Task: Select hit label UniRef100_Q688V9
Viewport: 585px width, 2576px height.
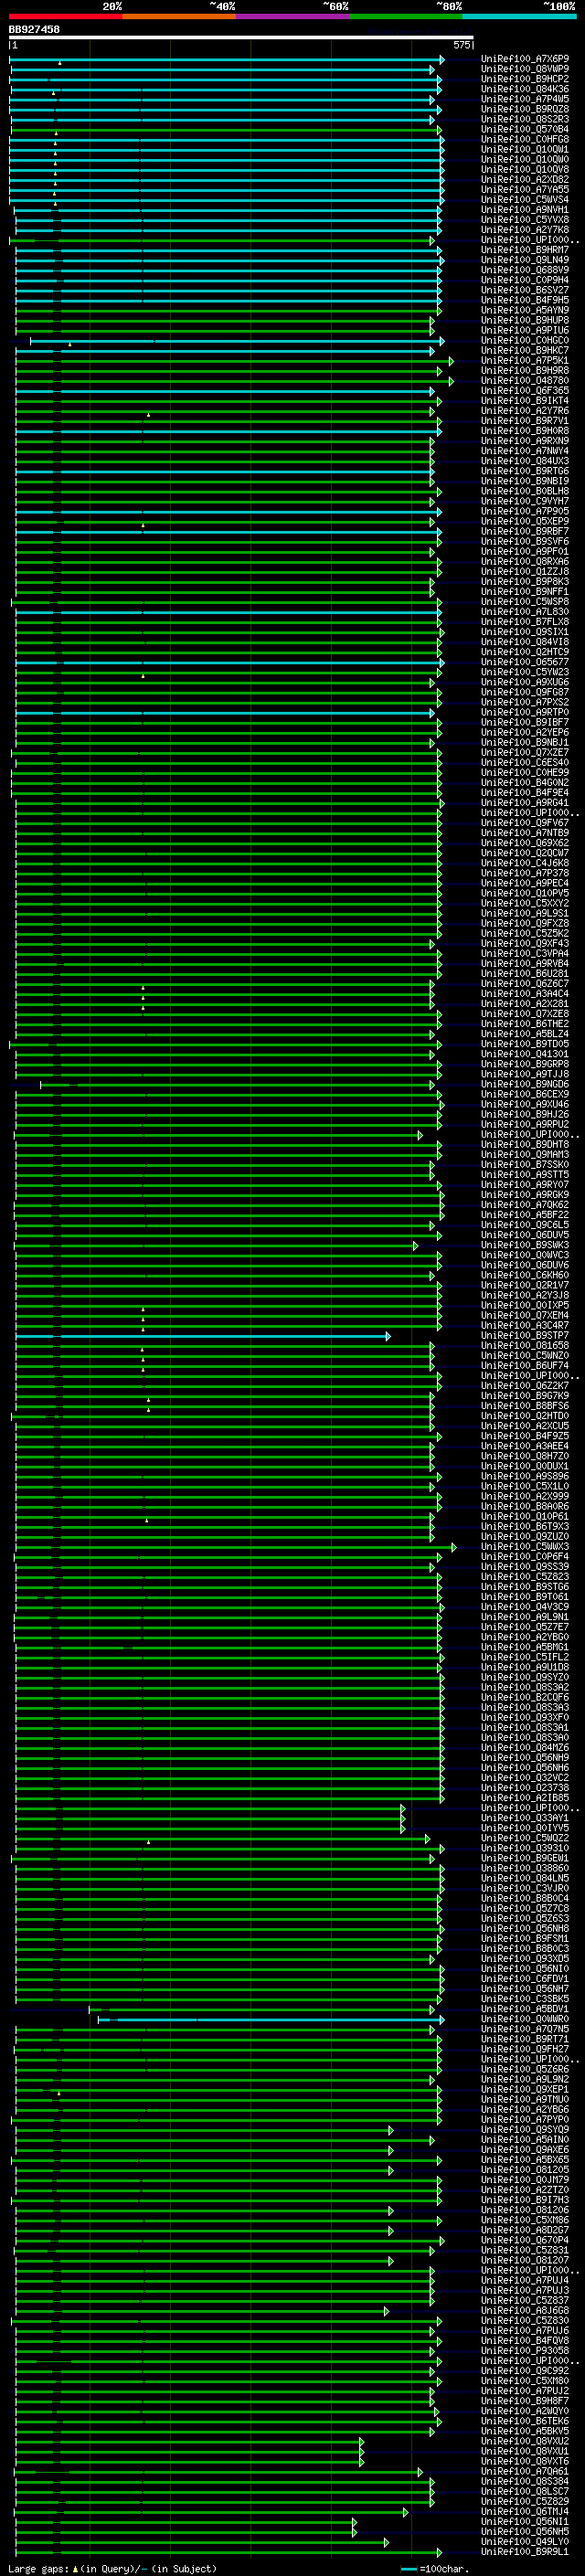Action: pos(525,270)
